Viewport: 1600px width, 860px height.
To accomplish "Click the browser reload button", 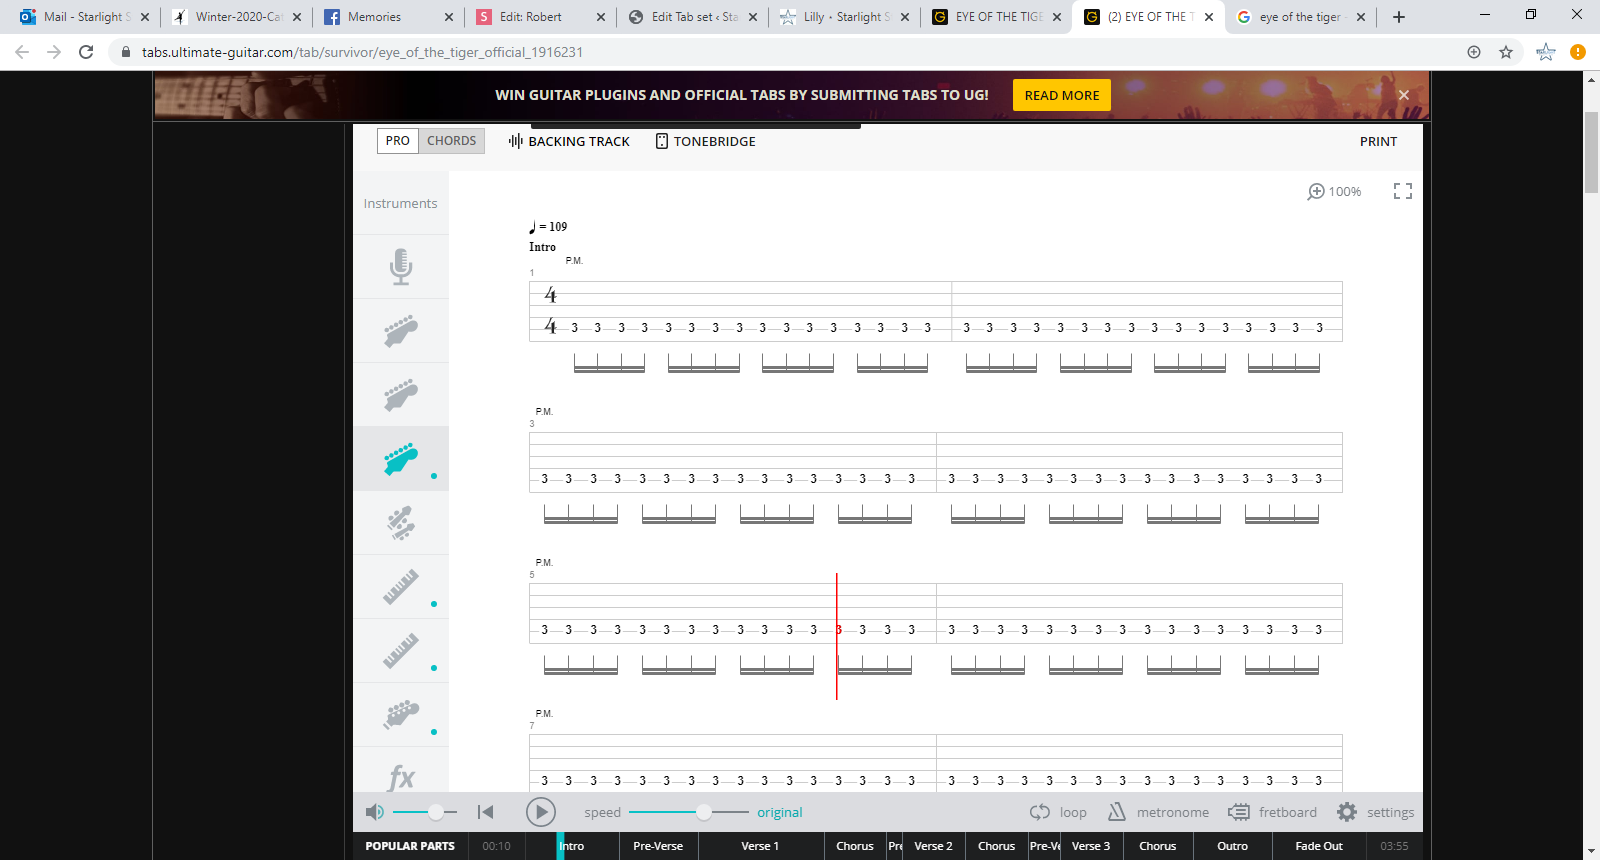I will point(86,52).
